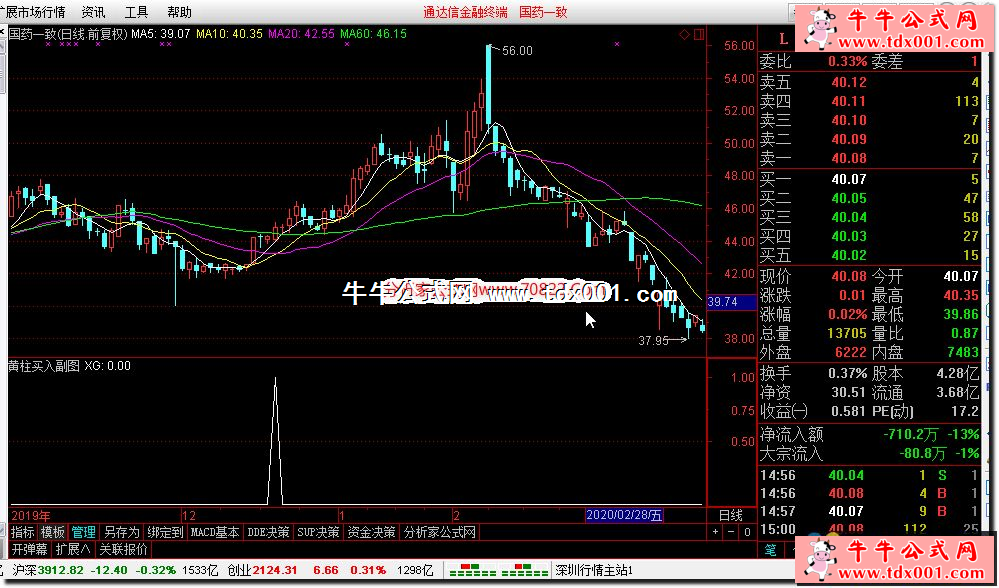Click the 另存为 button
This screenshot has width=999, height=588.
point(122,533)
